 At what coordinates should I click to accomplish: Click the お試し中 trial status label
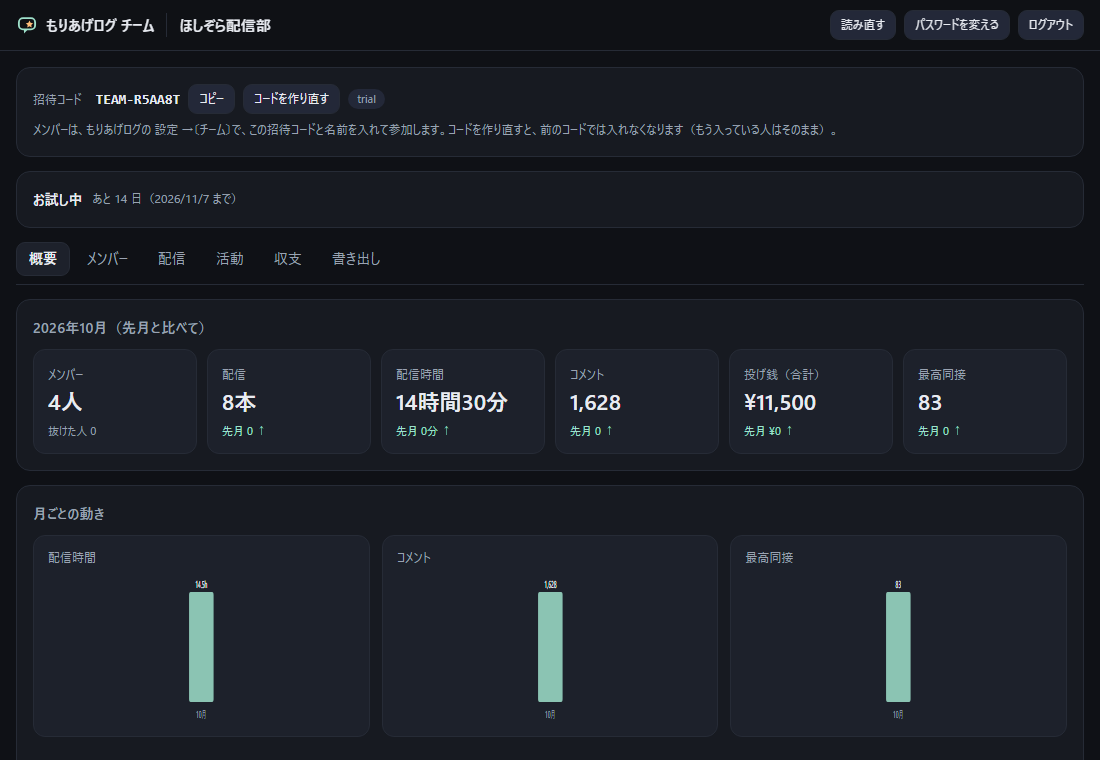click(58, 200)
